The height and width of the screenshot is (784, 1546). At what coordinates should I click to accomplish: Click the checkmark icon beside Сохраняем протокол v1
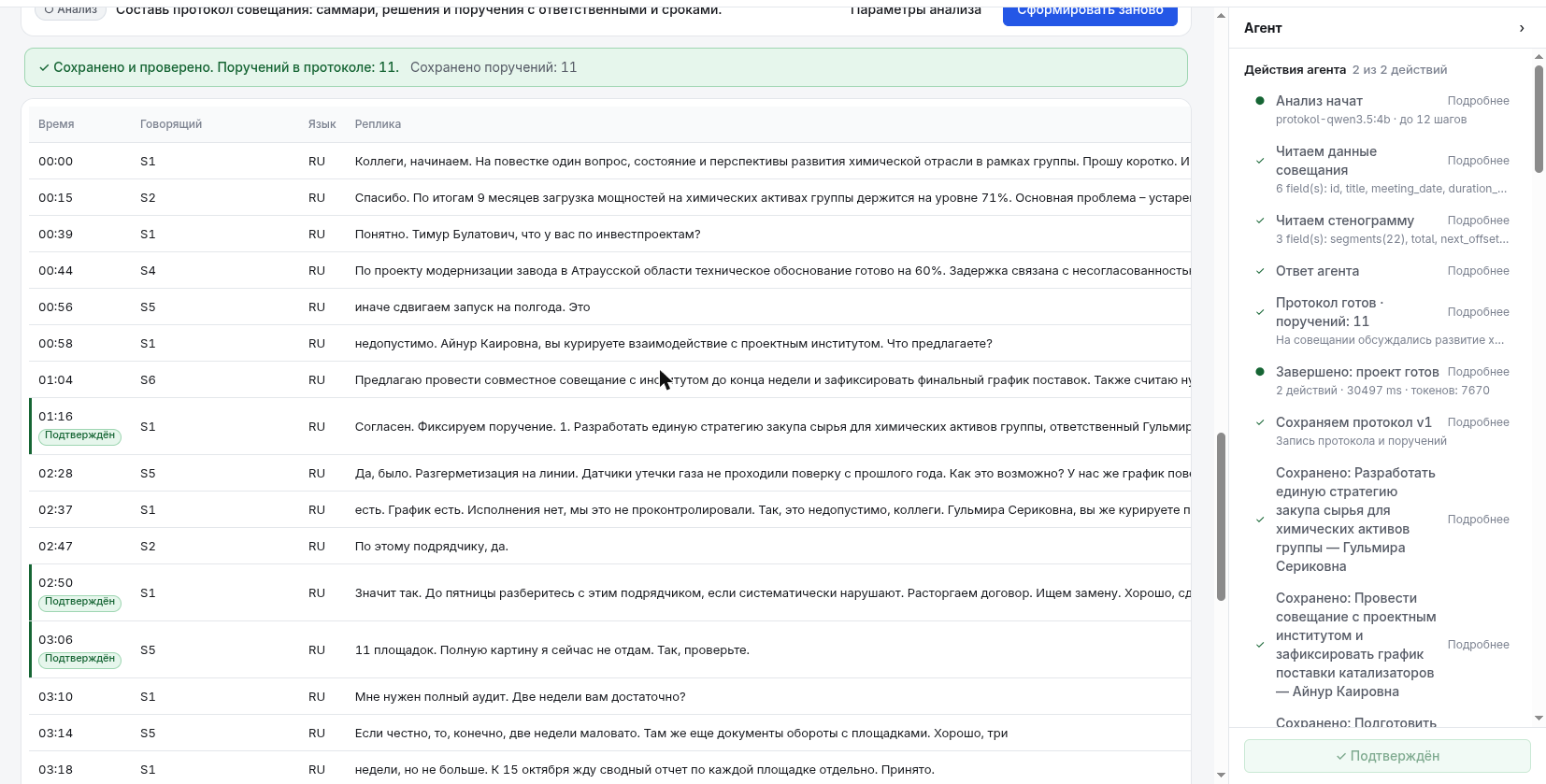1260,422
